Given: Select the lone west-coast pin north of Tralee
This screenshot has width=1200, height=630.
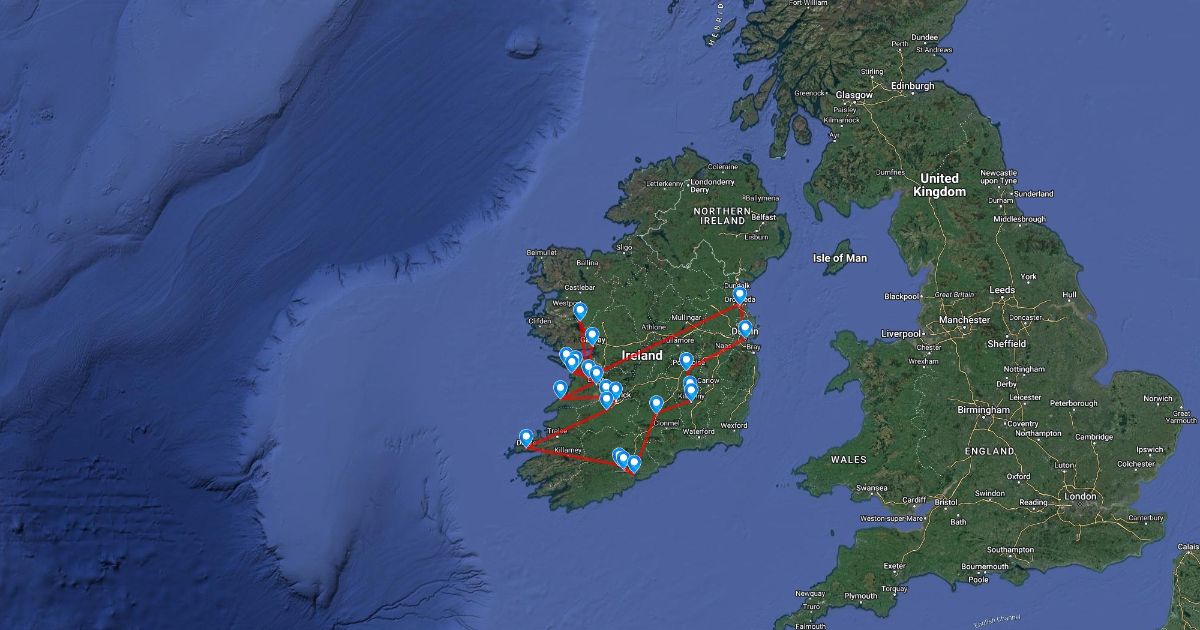Looking at the screenshot, I should [x=560, y=389].
